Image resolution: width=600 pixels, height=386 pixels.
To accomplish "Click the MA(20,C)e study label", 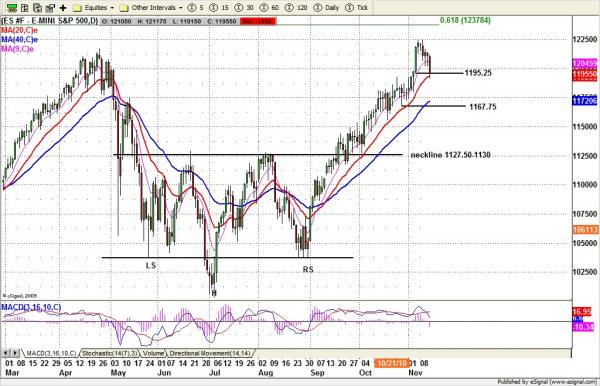I will [x=19, y=30].
